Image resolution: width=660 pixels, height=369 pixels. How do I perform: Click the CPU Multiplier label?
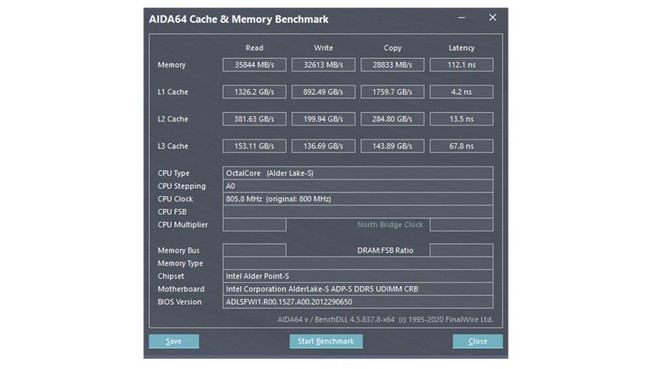(183, 225)
